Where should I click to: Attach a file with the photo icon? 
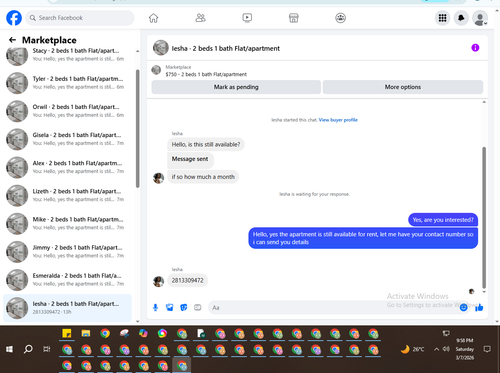[169, 307]
